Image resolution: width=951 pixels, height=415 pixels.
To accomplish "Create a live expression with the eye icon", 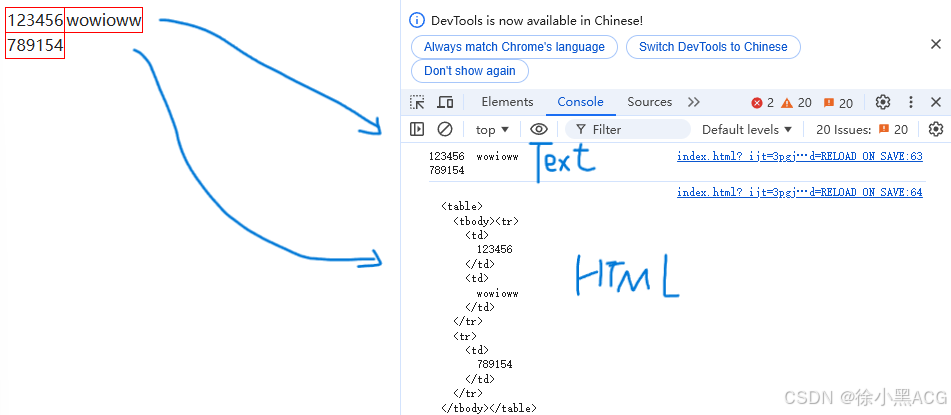I will tap(539, 129).
